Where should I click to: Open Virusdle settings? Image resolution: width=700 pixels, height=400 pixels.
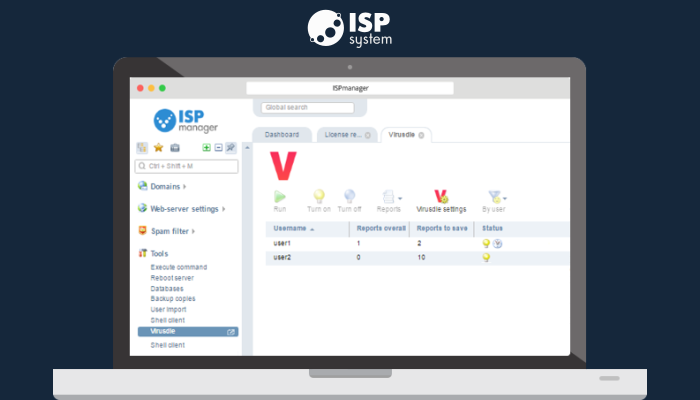point(441,201)
